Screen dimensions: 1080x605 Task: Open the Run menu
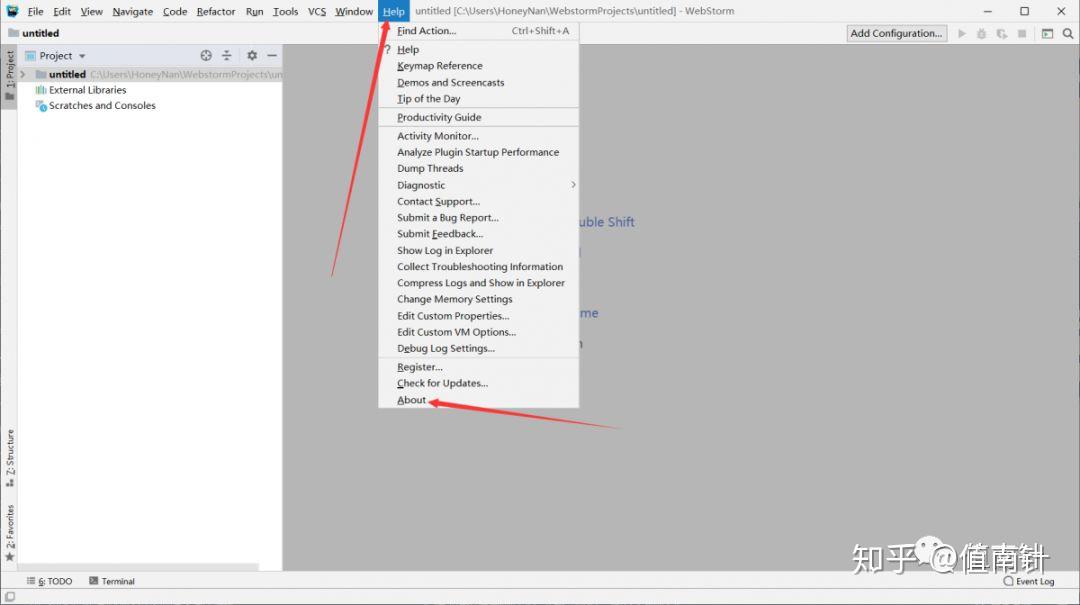click(x=254, y=11)
